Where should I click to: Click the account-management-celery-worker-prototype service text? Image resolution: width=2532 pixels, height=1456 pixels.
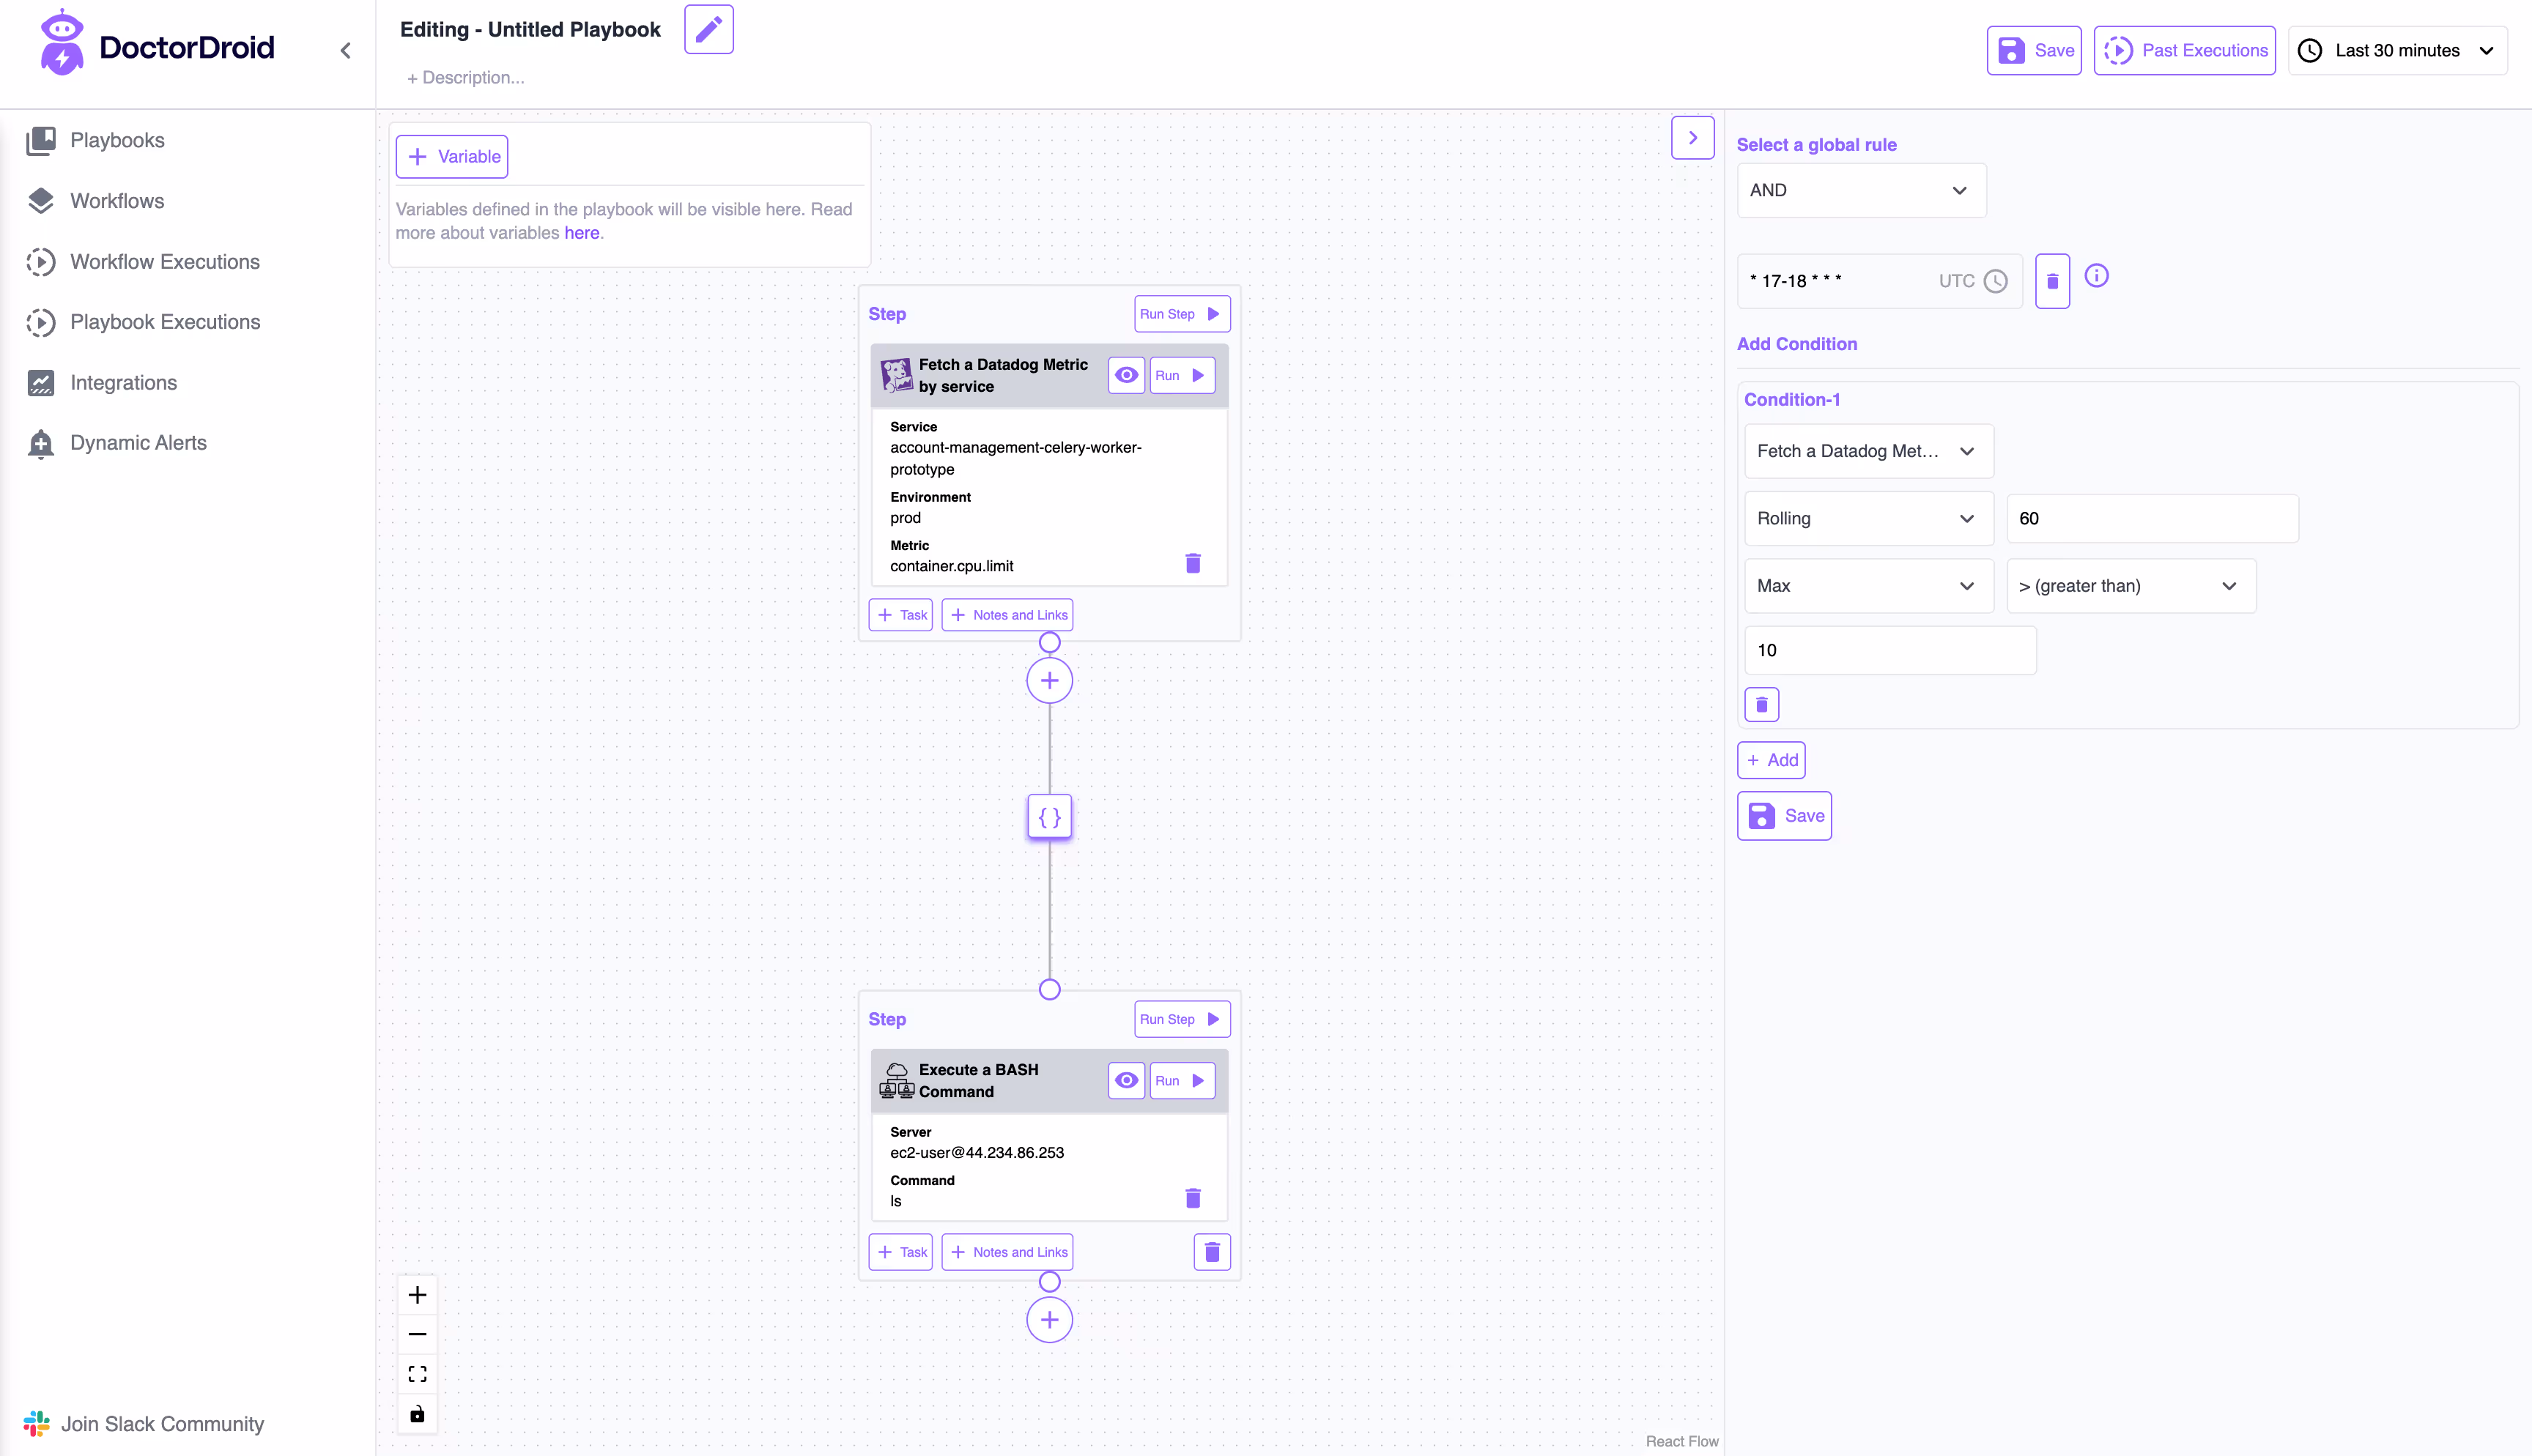coord(1016,458)
